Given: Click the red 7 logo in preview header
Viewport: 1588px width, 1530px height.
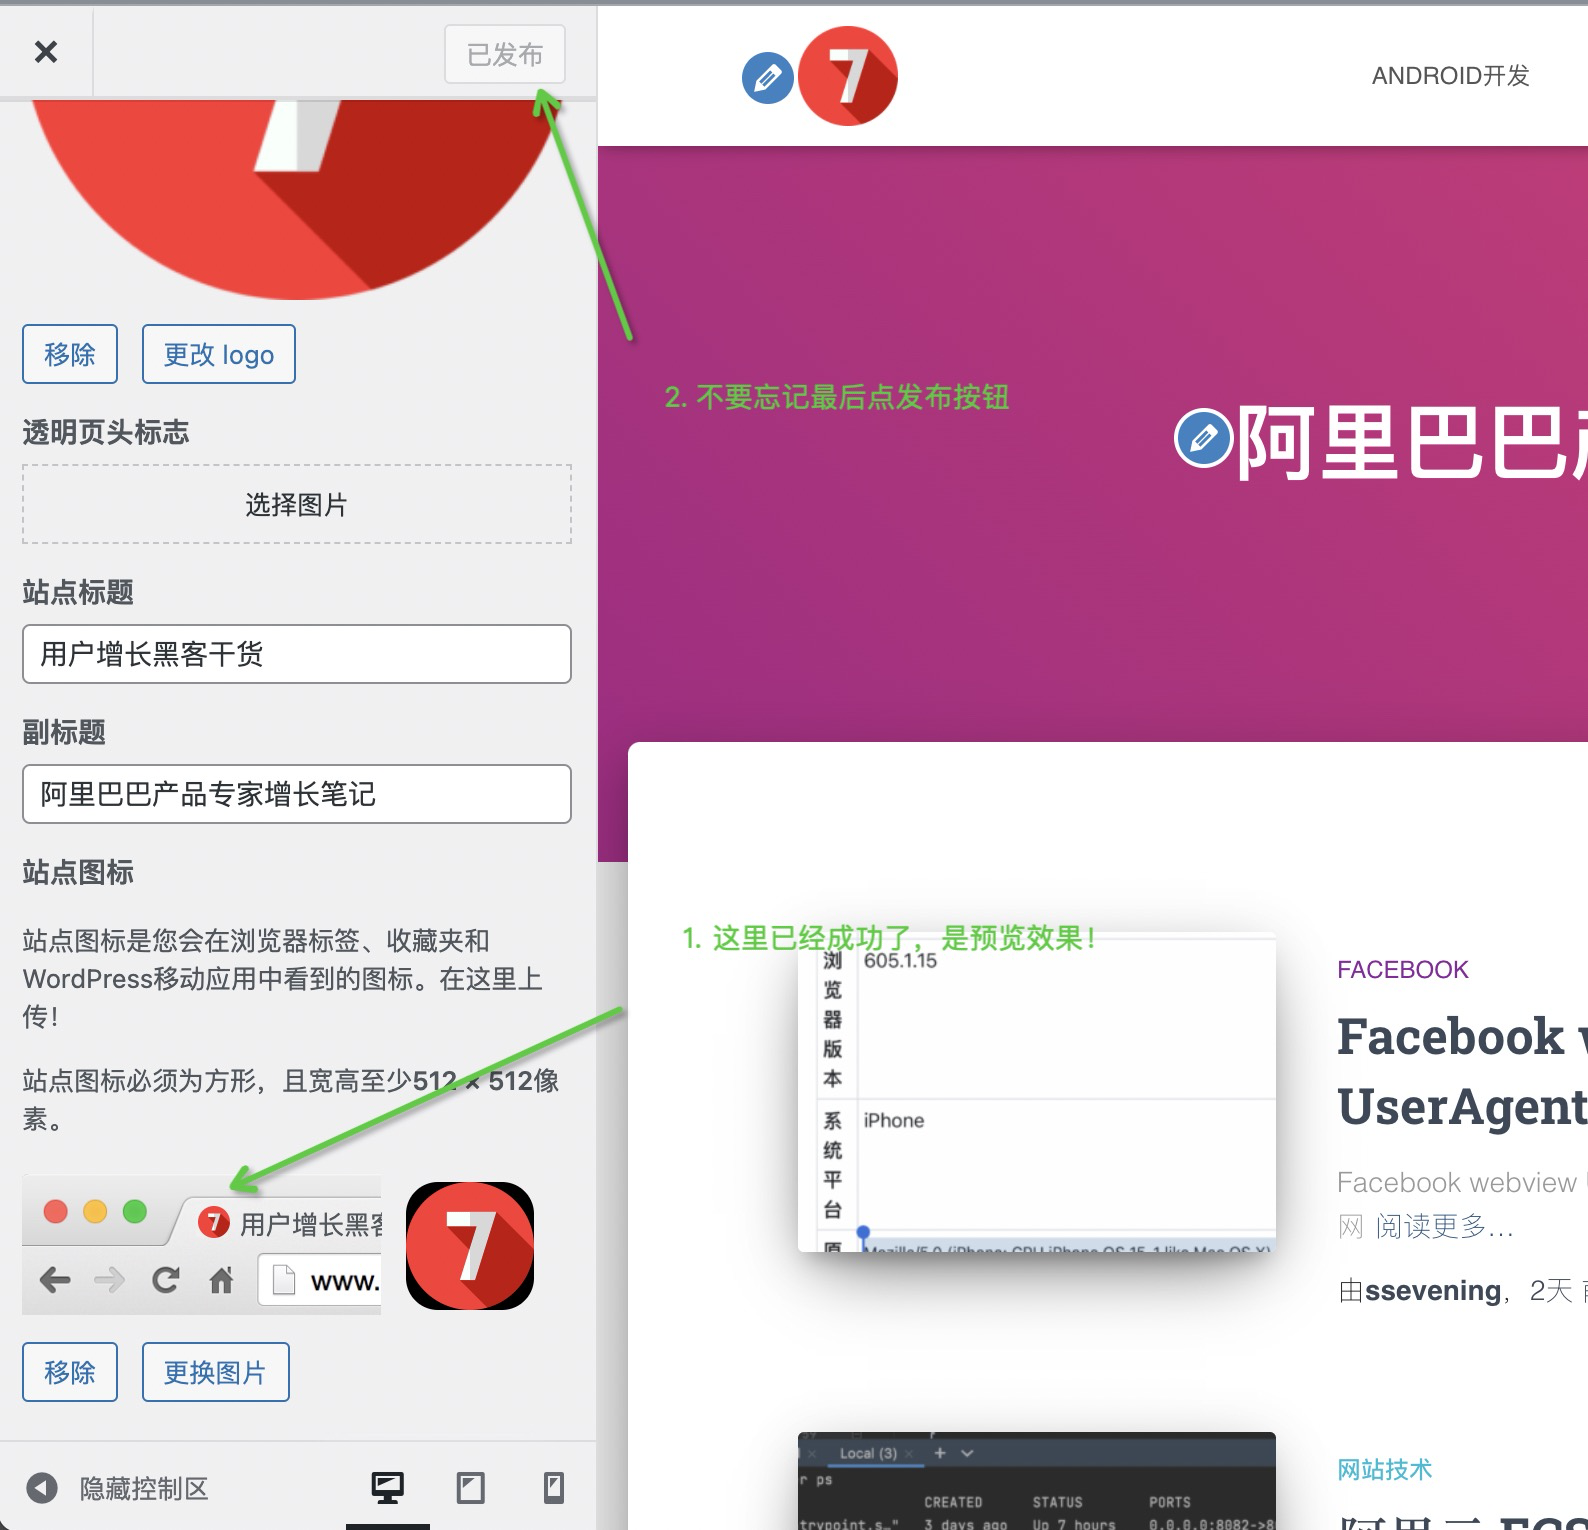Looking at the screenshot, I should coord(848,76).
